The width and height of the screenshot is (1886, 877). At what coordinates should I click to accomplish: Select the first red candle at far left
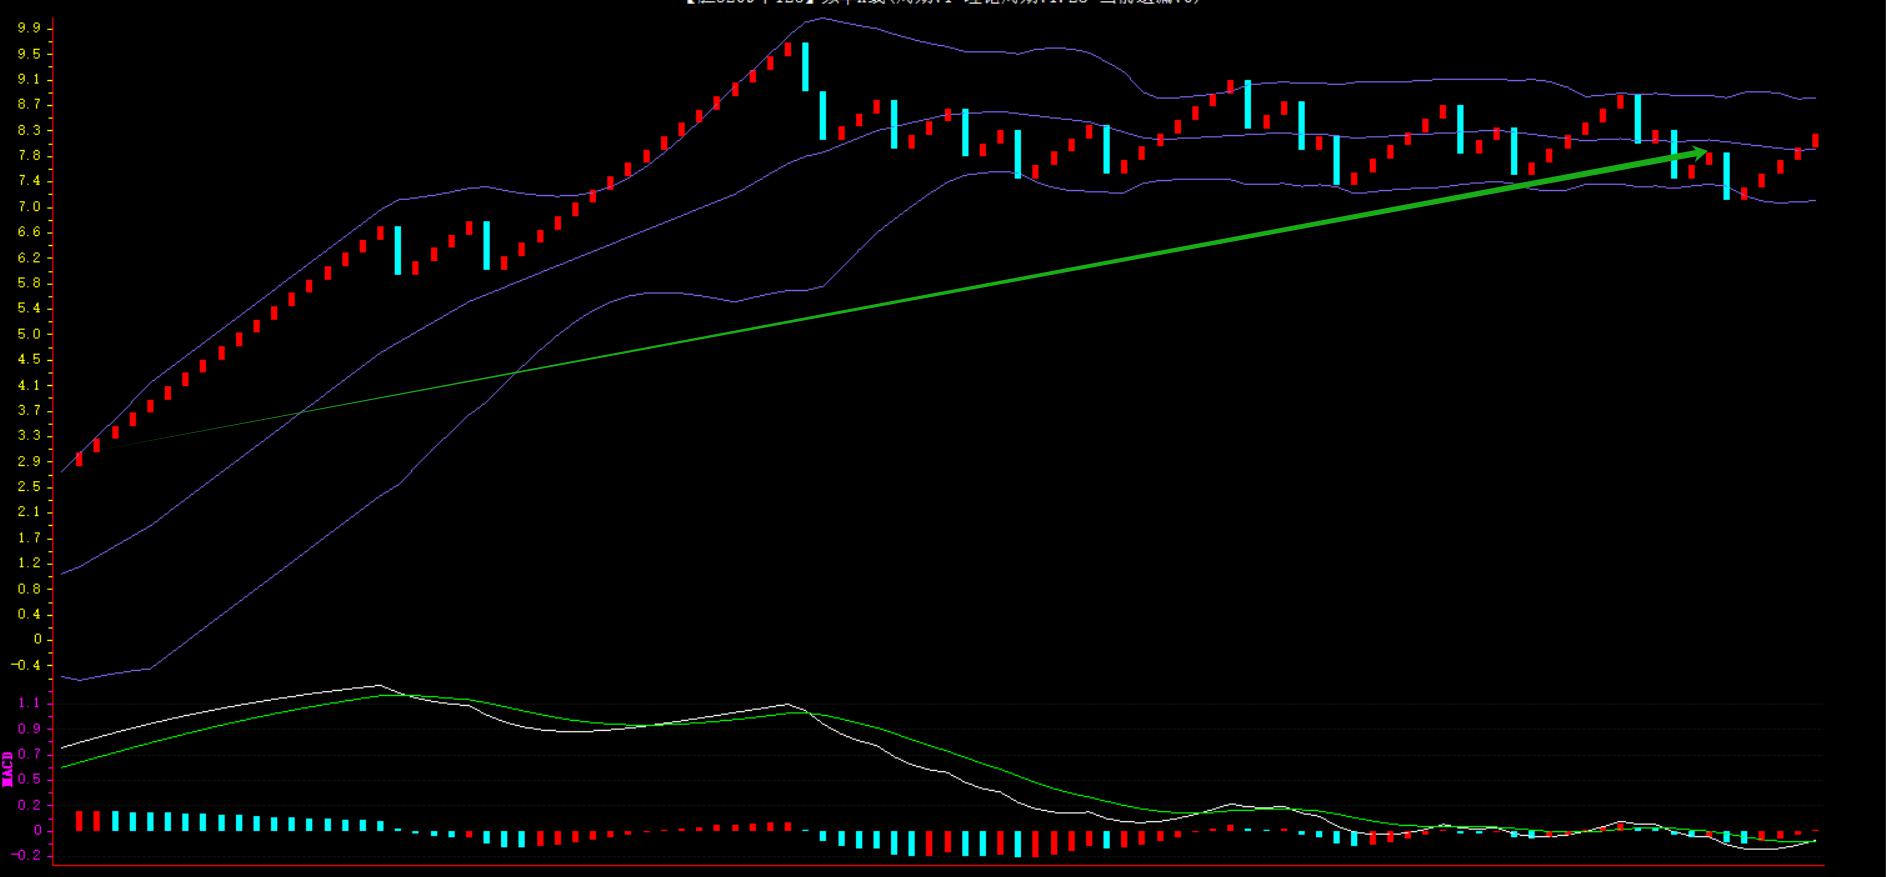[x=79, y=459]
